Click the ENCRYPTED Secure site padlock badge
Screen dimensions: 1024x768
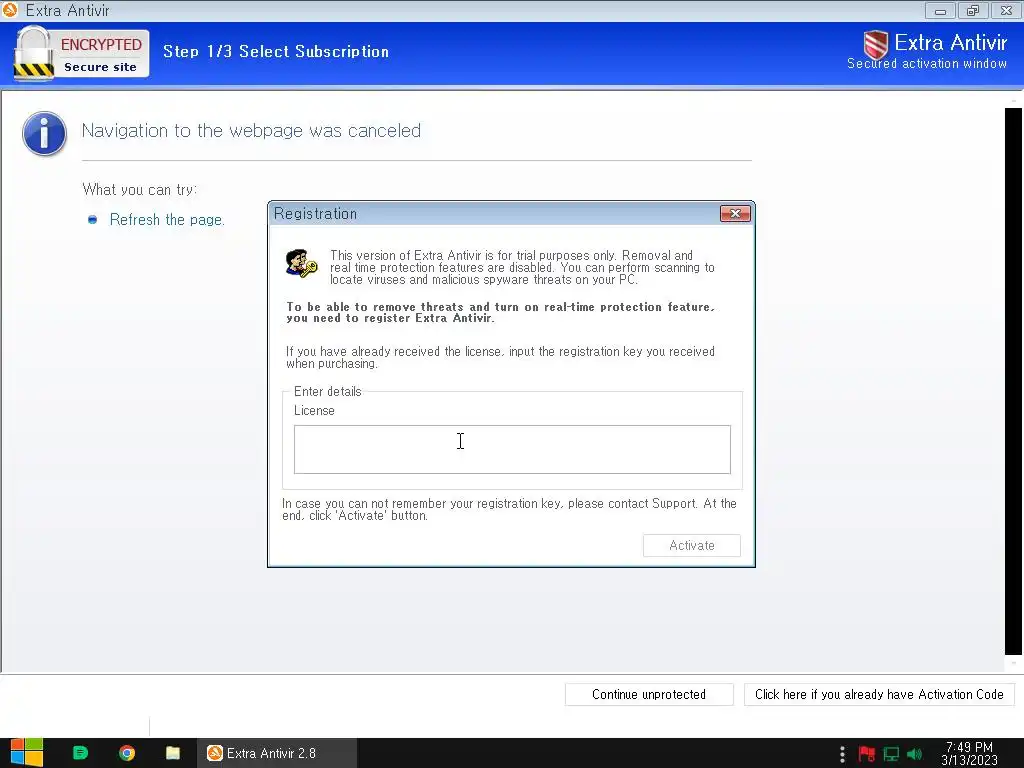81,54
